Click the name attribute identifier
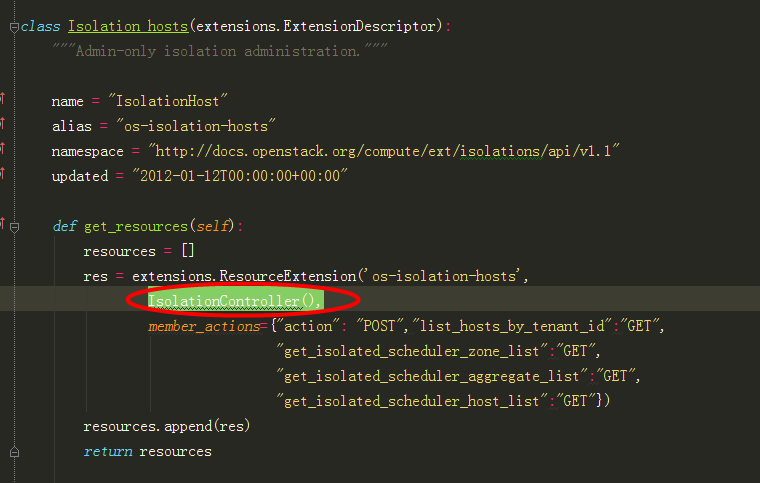The height and width of the screenshot is (483, 760). coord(67,101)
